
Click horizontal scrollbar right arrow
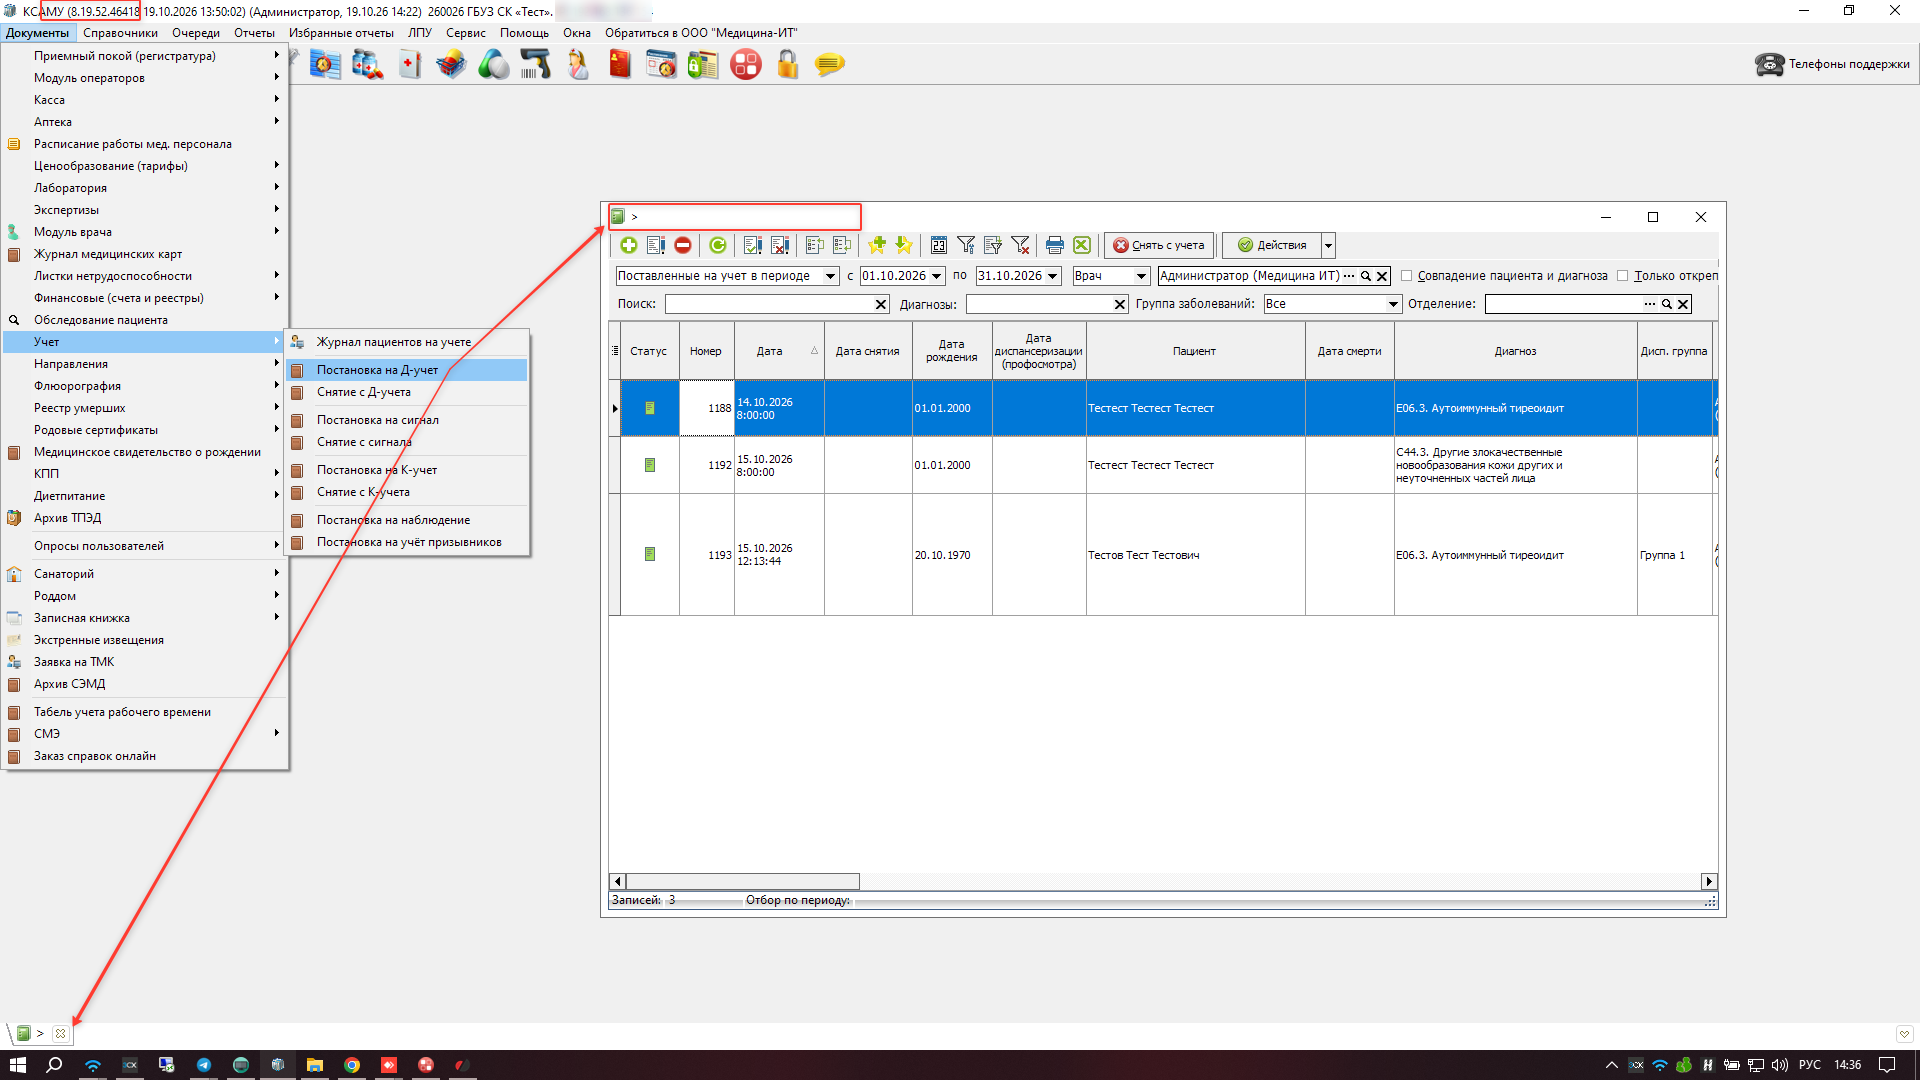pyautogui.click(x=1709, y=881)
